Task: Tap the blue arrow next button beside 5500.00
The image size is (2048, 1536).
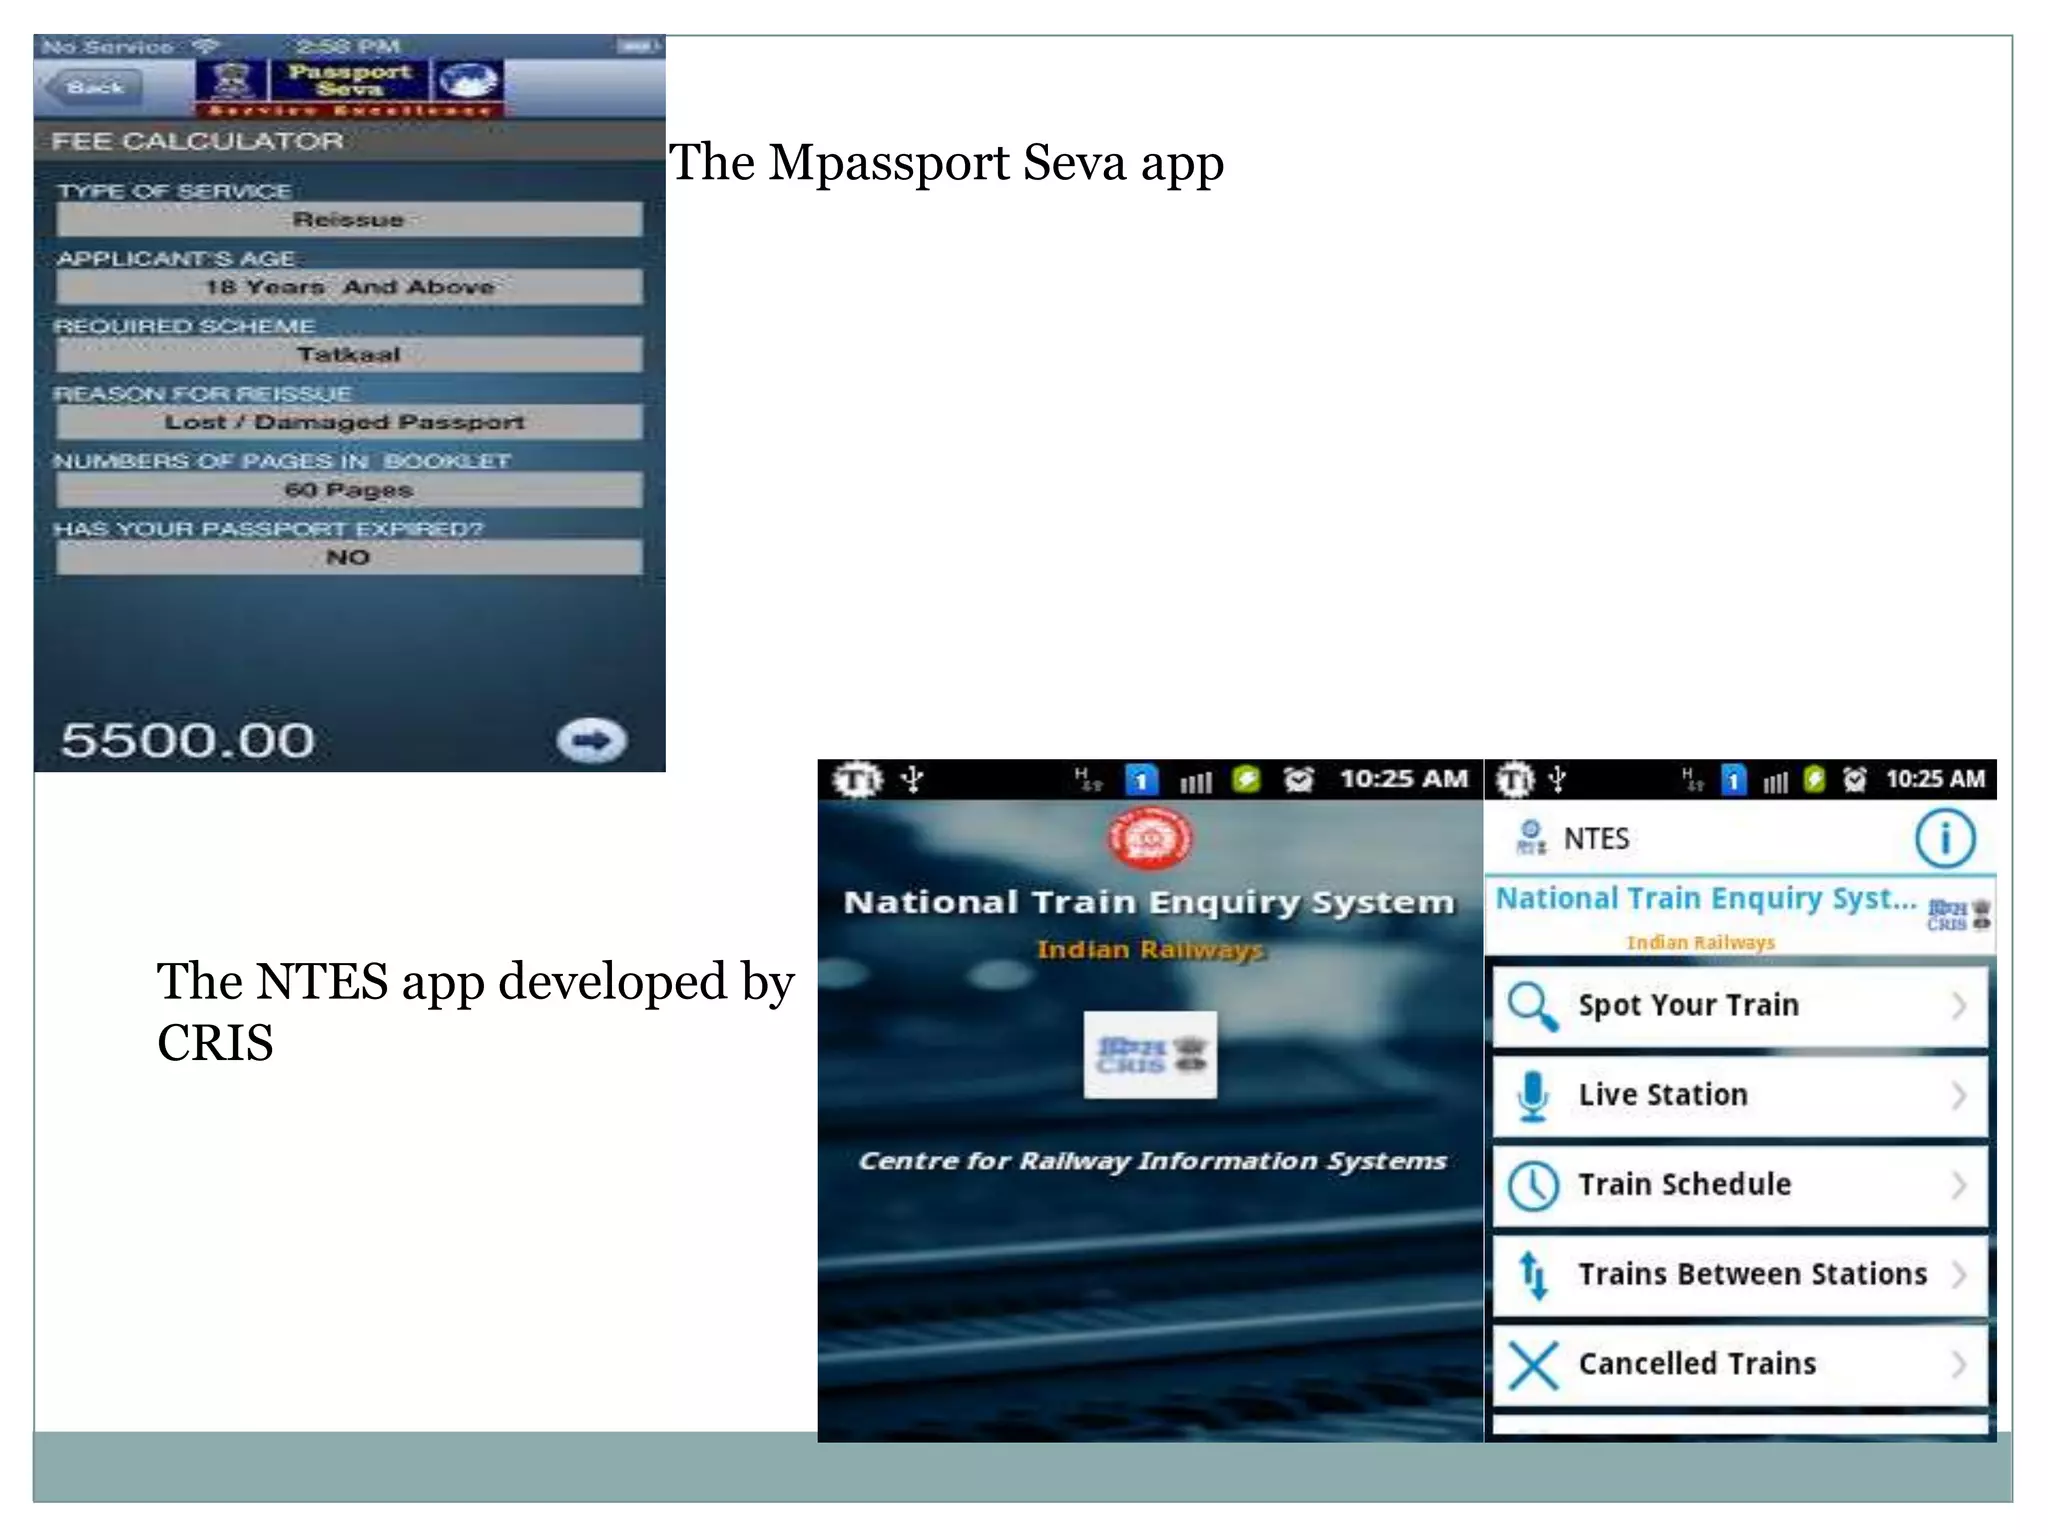Action: [591, 741]
